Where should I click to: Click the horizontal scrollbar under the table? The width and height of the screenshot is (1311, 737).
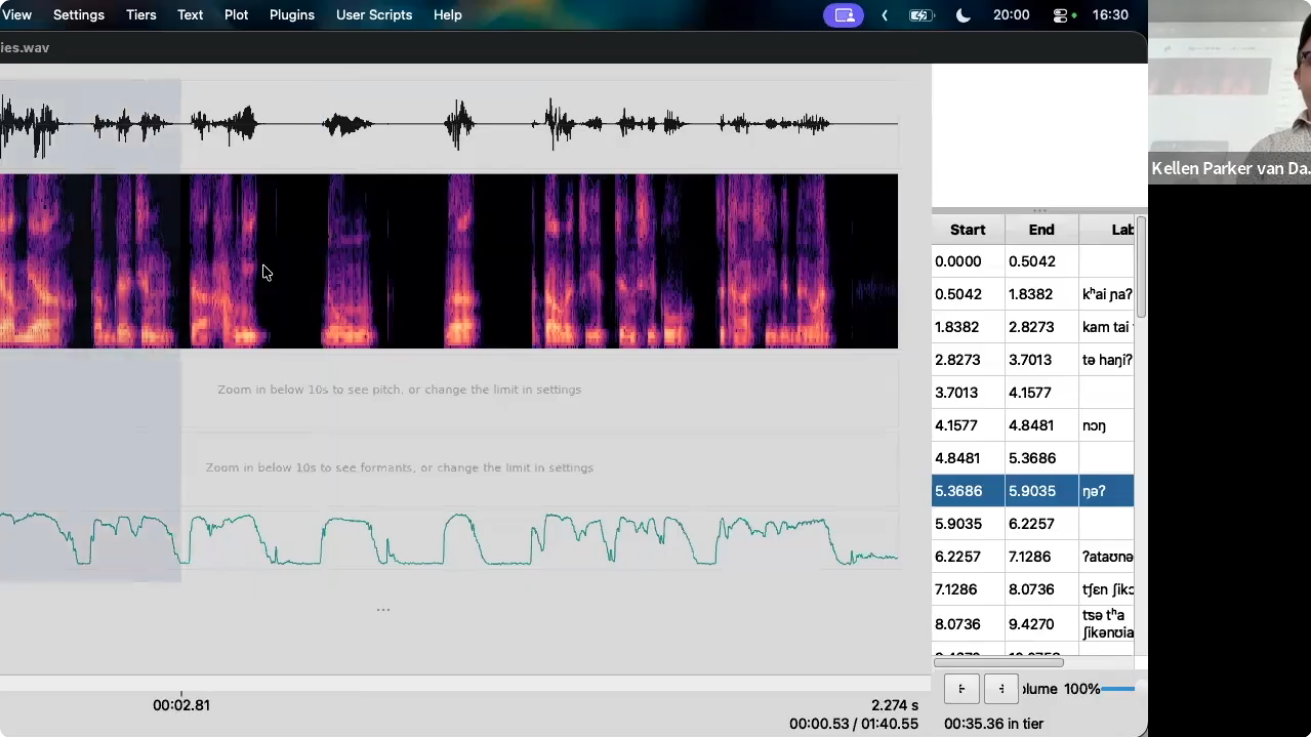point(999,662)
